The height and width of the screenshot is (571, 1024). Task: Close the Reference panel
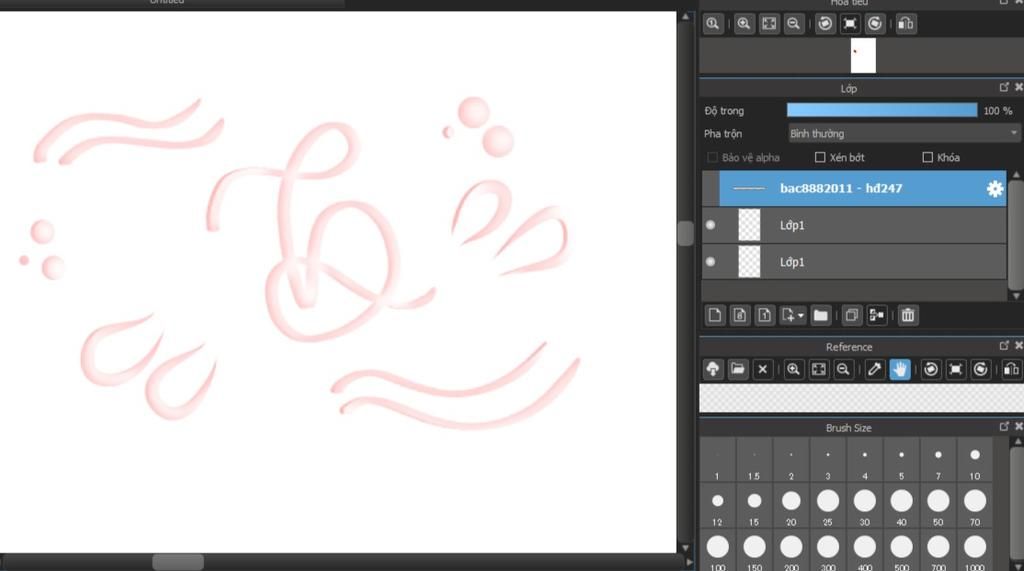click(1019, 346)
